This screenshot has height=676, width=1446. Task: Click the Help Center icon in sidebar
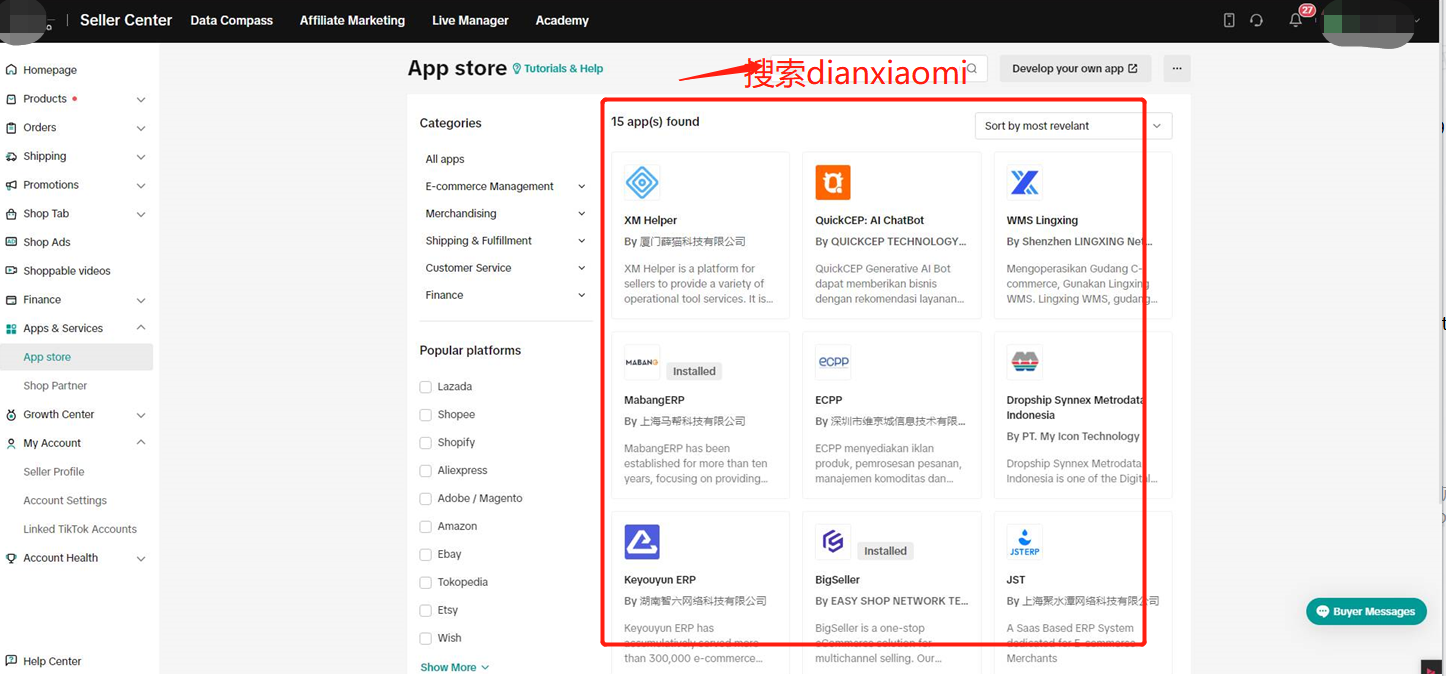(11, 661)
